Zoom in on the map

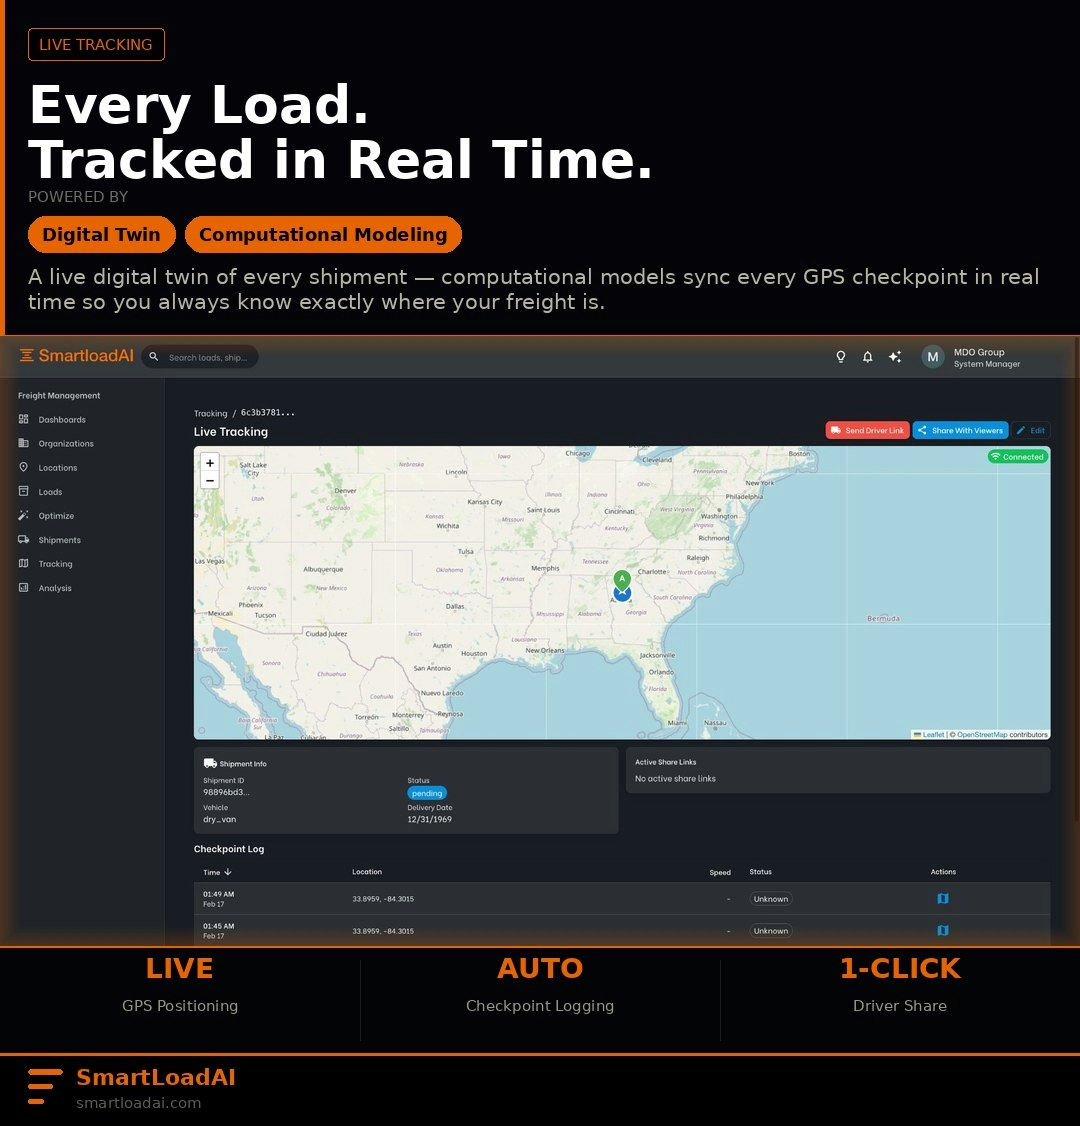pyautogui.click(x=210, y=463)
